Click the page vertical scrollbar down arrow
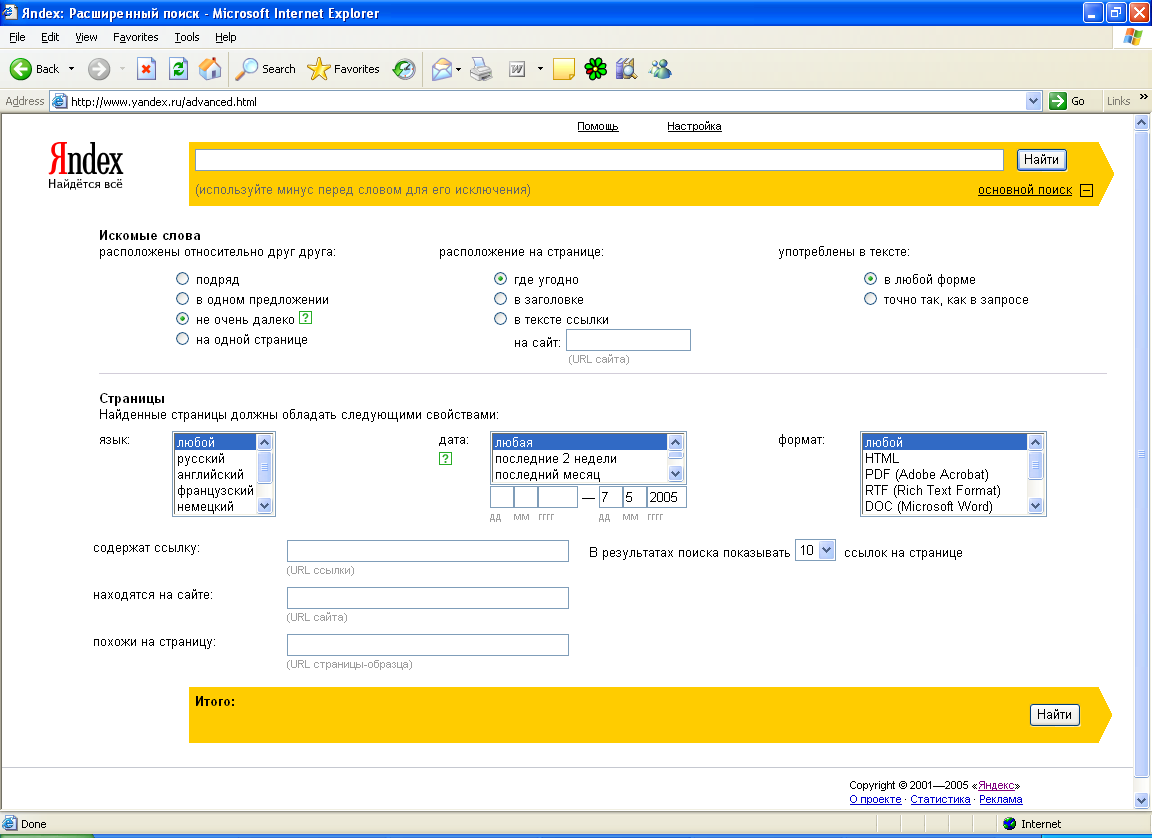 click(x=1141, y=801)
